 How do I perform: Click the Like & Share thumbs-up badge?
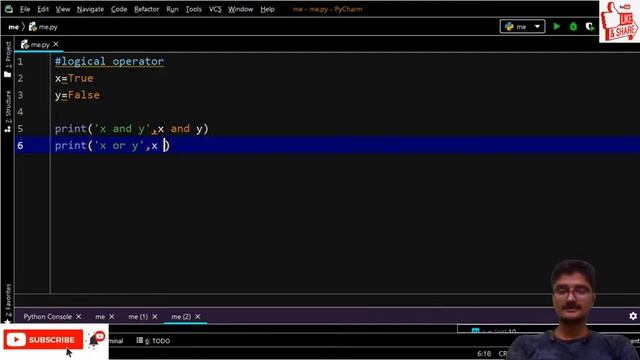[620, 21]
